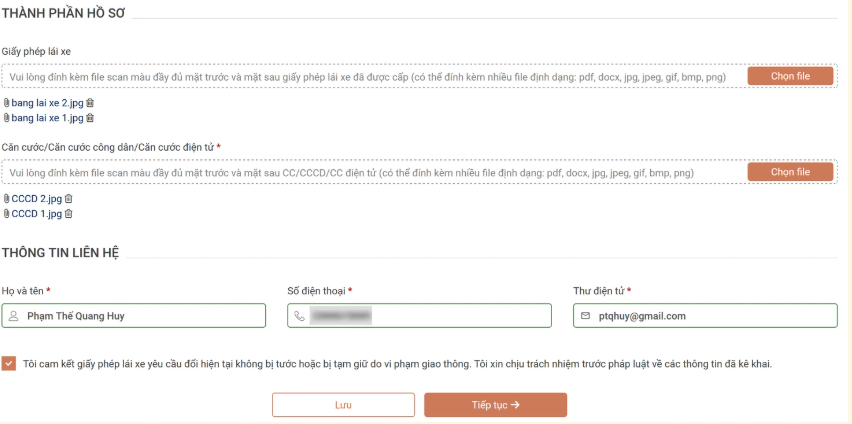
Task: Click trash icon next to CCCD 1.jpg
Action: point(69,214)
